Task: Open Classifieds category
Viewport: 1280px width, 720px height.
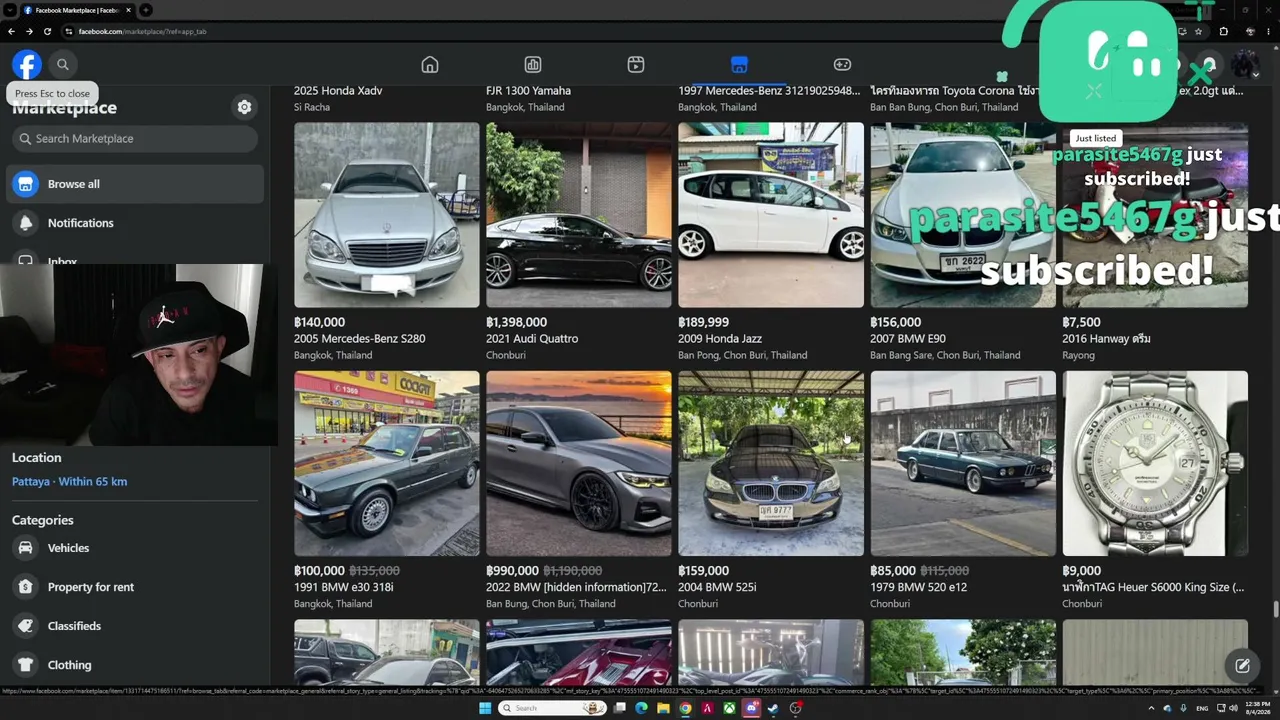Action: click(136, 626)
